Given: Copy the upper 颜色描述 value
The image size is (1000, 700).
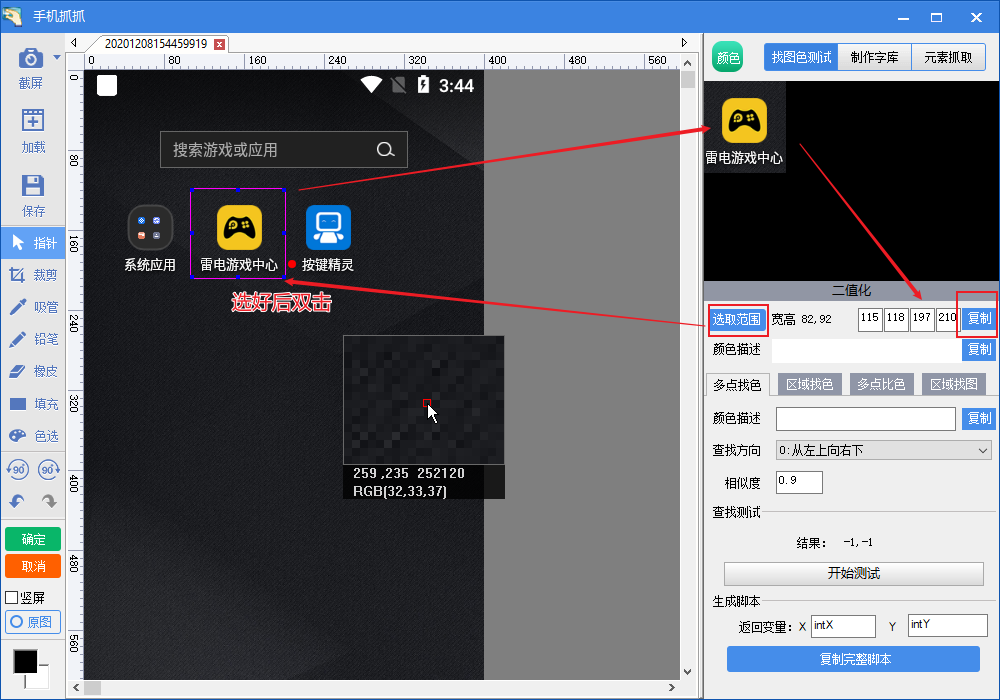Looking at the screenshot, I should coord(979,349).
